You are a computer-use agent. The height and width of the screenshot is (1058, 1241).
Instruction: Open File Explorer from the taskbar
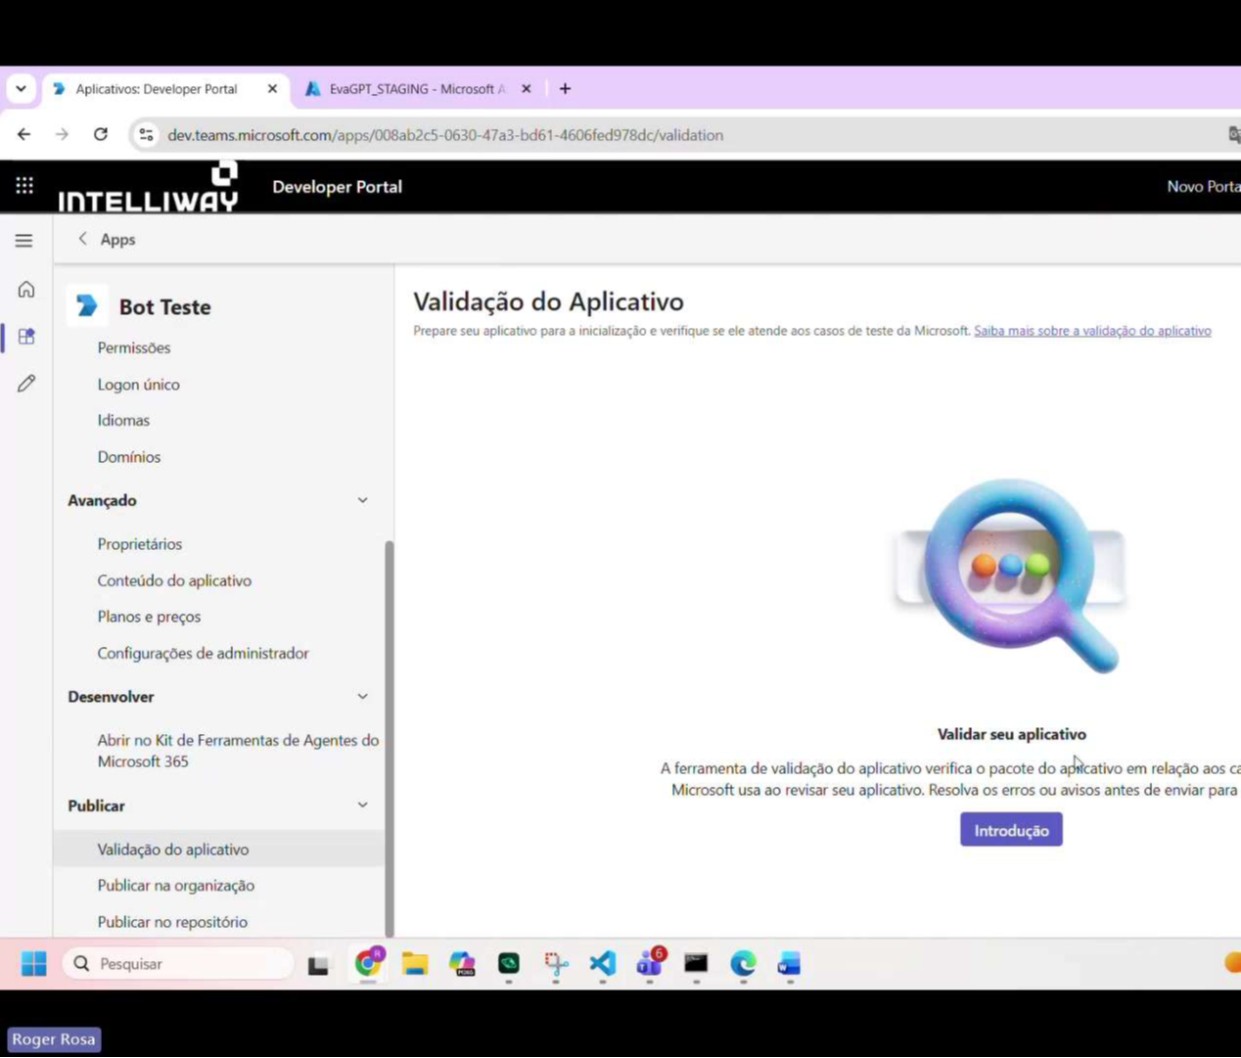coord(415,963)
